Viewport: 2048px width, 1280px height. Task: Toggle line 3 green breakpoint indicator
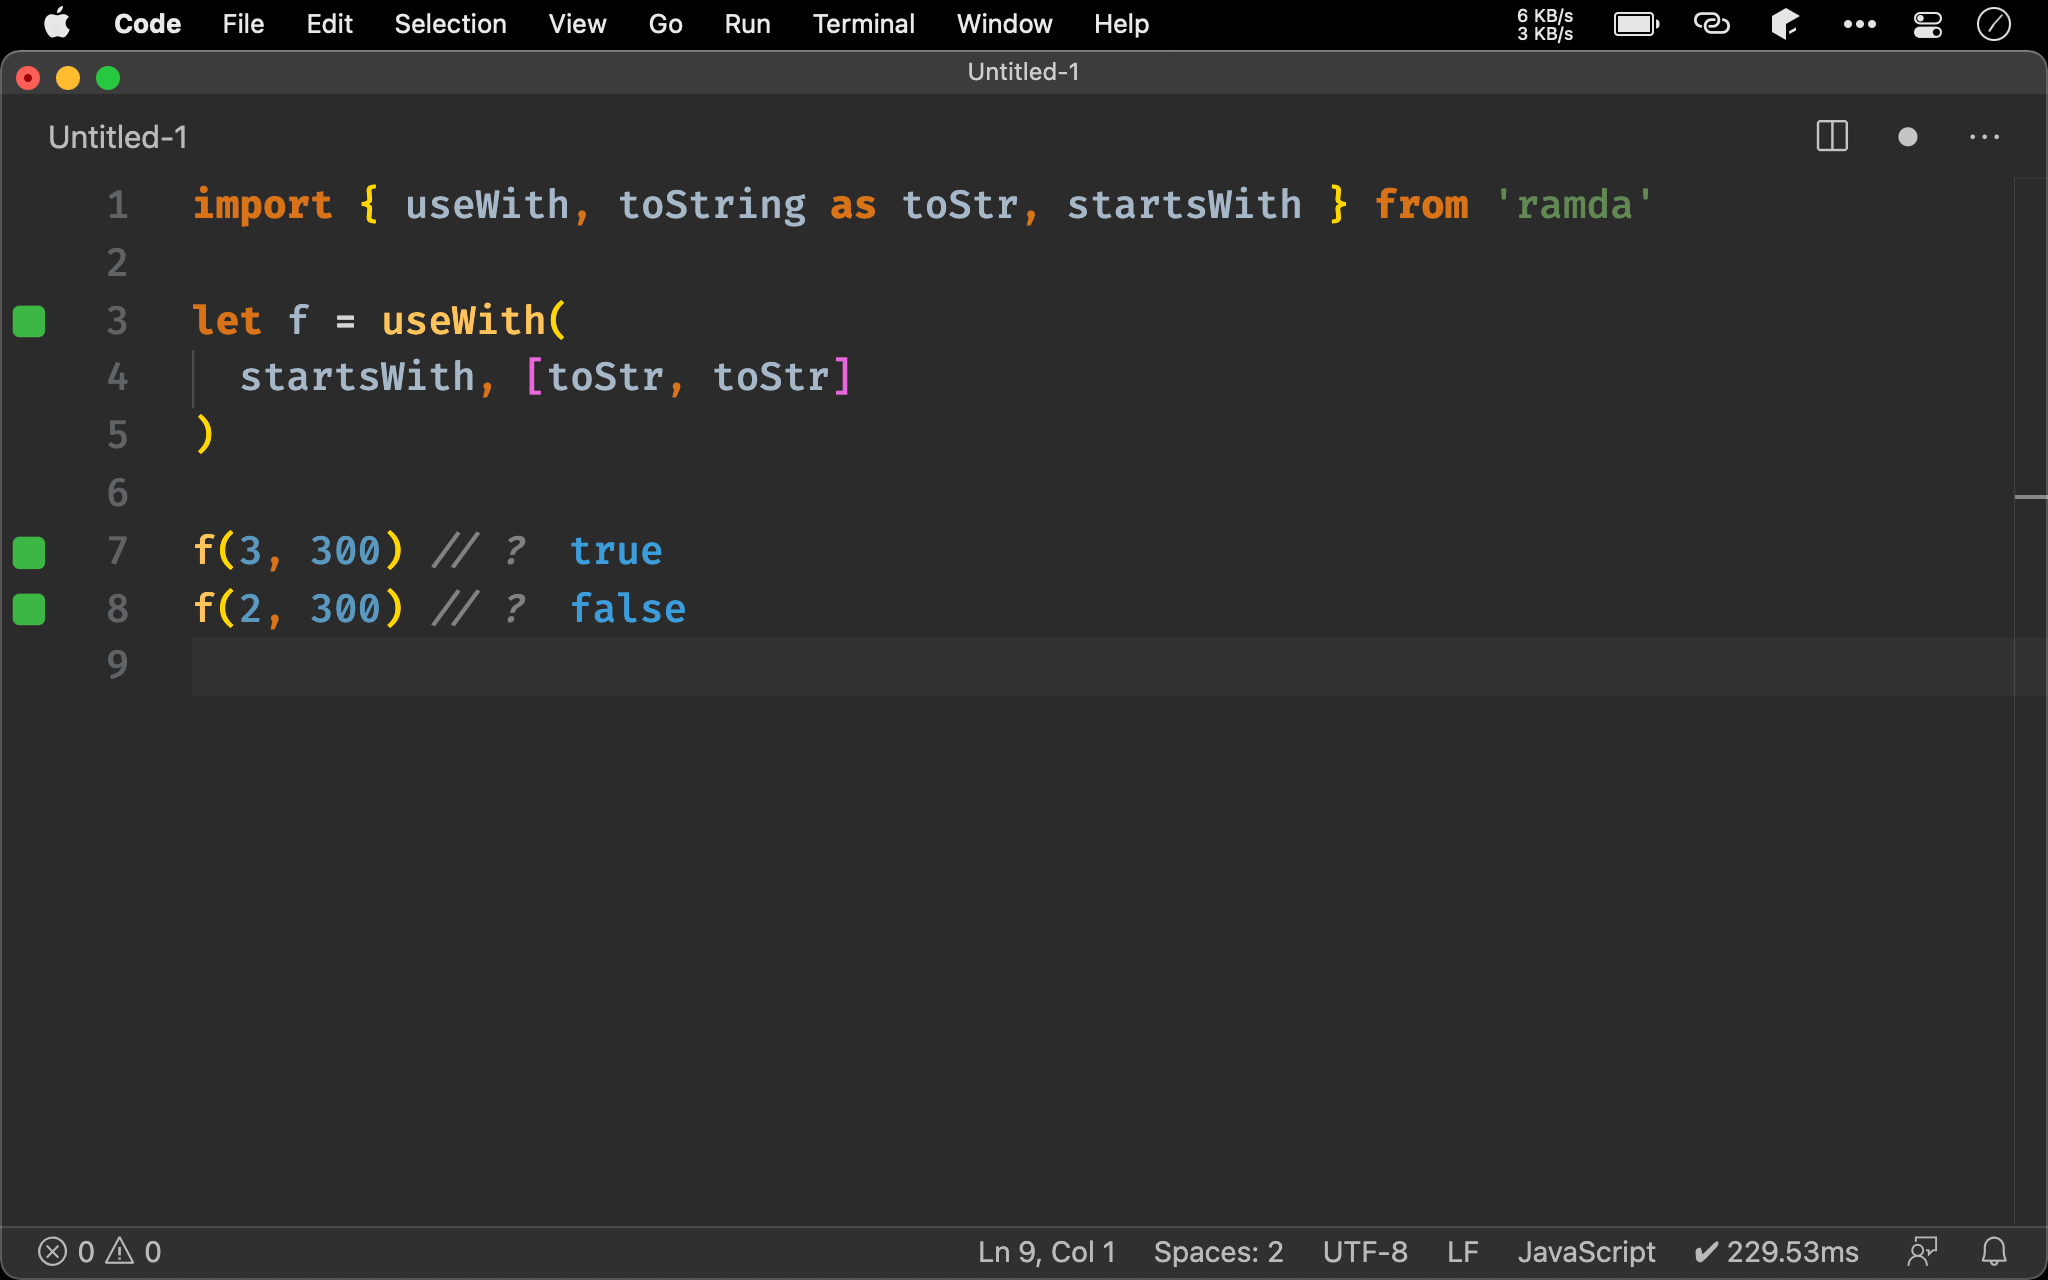(29, 320)
